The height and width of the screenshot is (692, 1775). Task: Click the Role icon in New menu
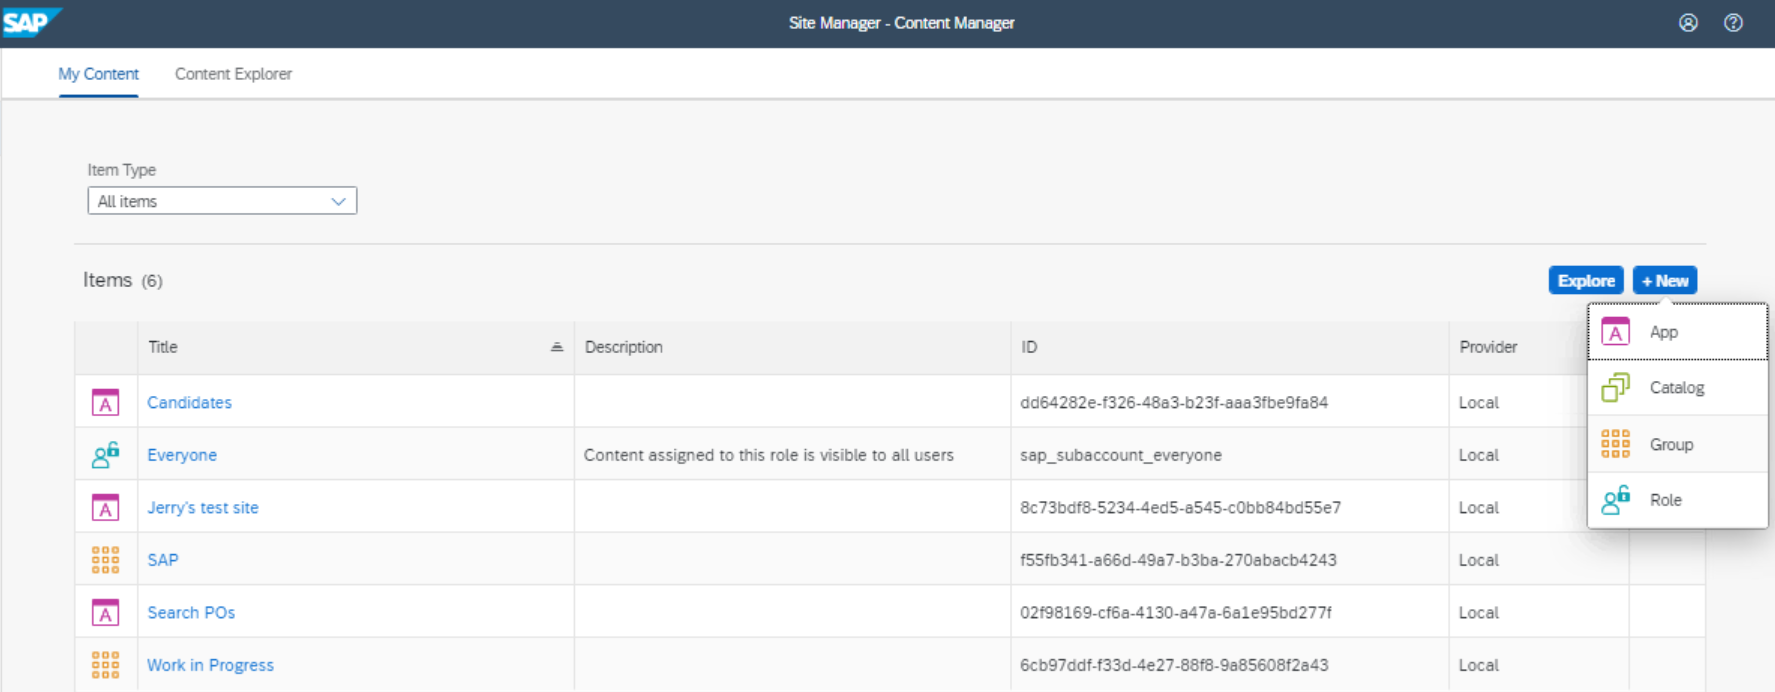[x=1615, y=499]
